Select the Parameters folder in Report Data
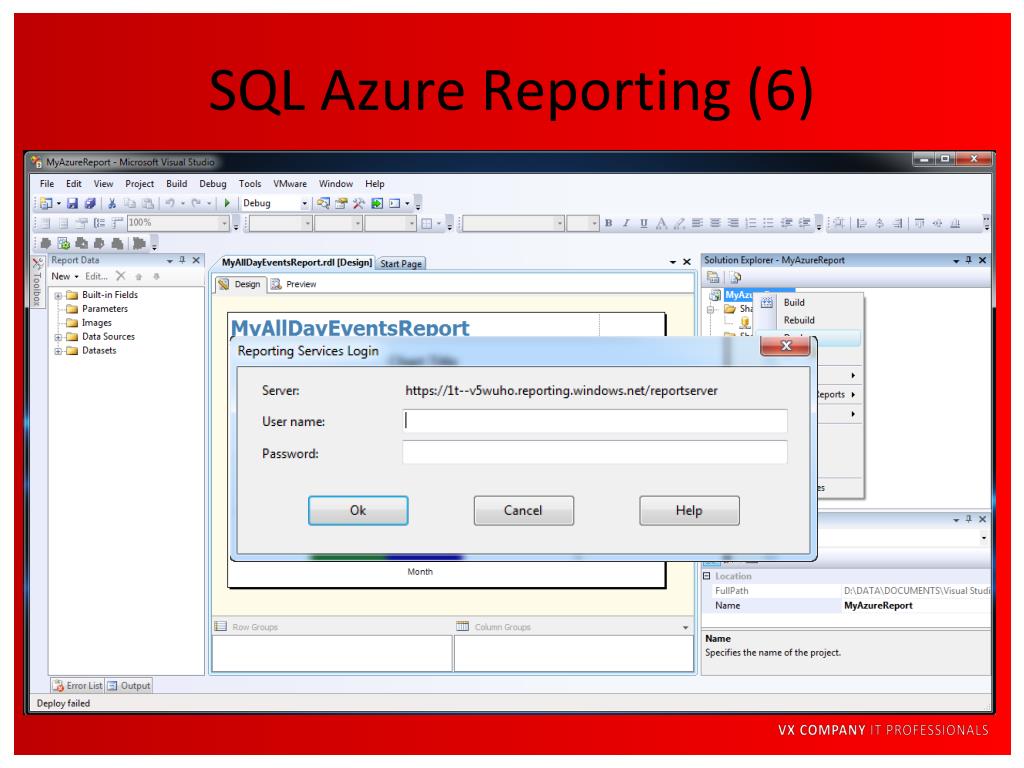Viewport: 1024px width, 768px height. click(x=97, y=309)
